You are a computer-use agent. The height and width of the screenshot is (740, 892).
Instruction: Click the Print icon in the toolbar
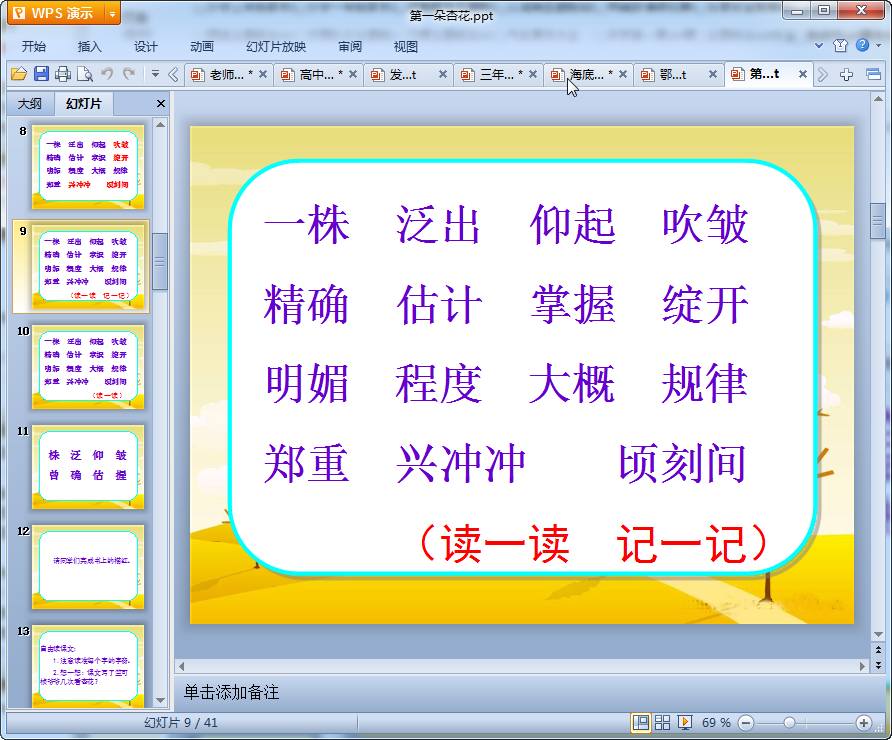[x=63, y=74]
